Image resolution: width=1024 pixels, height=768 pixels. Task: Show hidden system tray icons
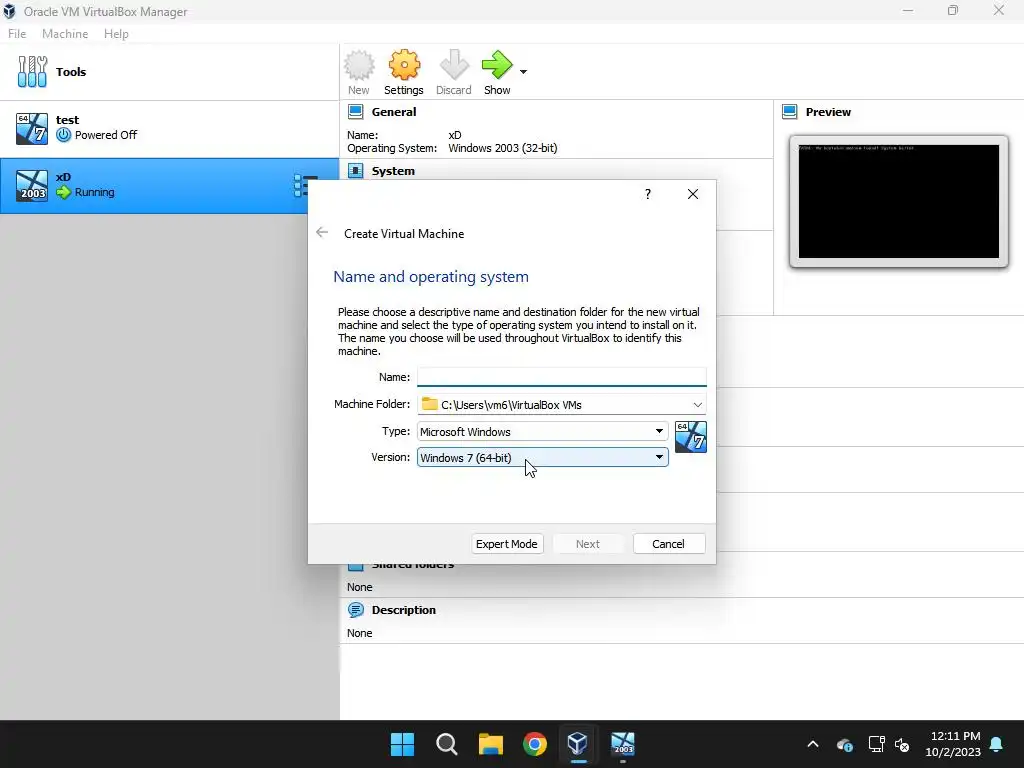click(813, 744)
